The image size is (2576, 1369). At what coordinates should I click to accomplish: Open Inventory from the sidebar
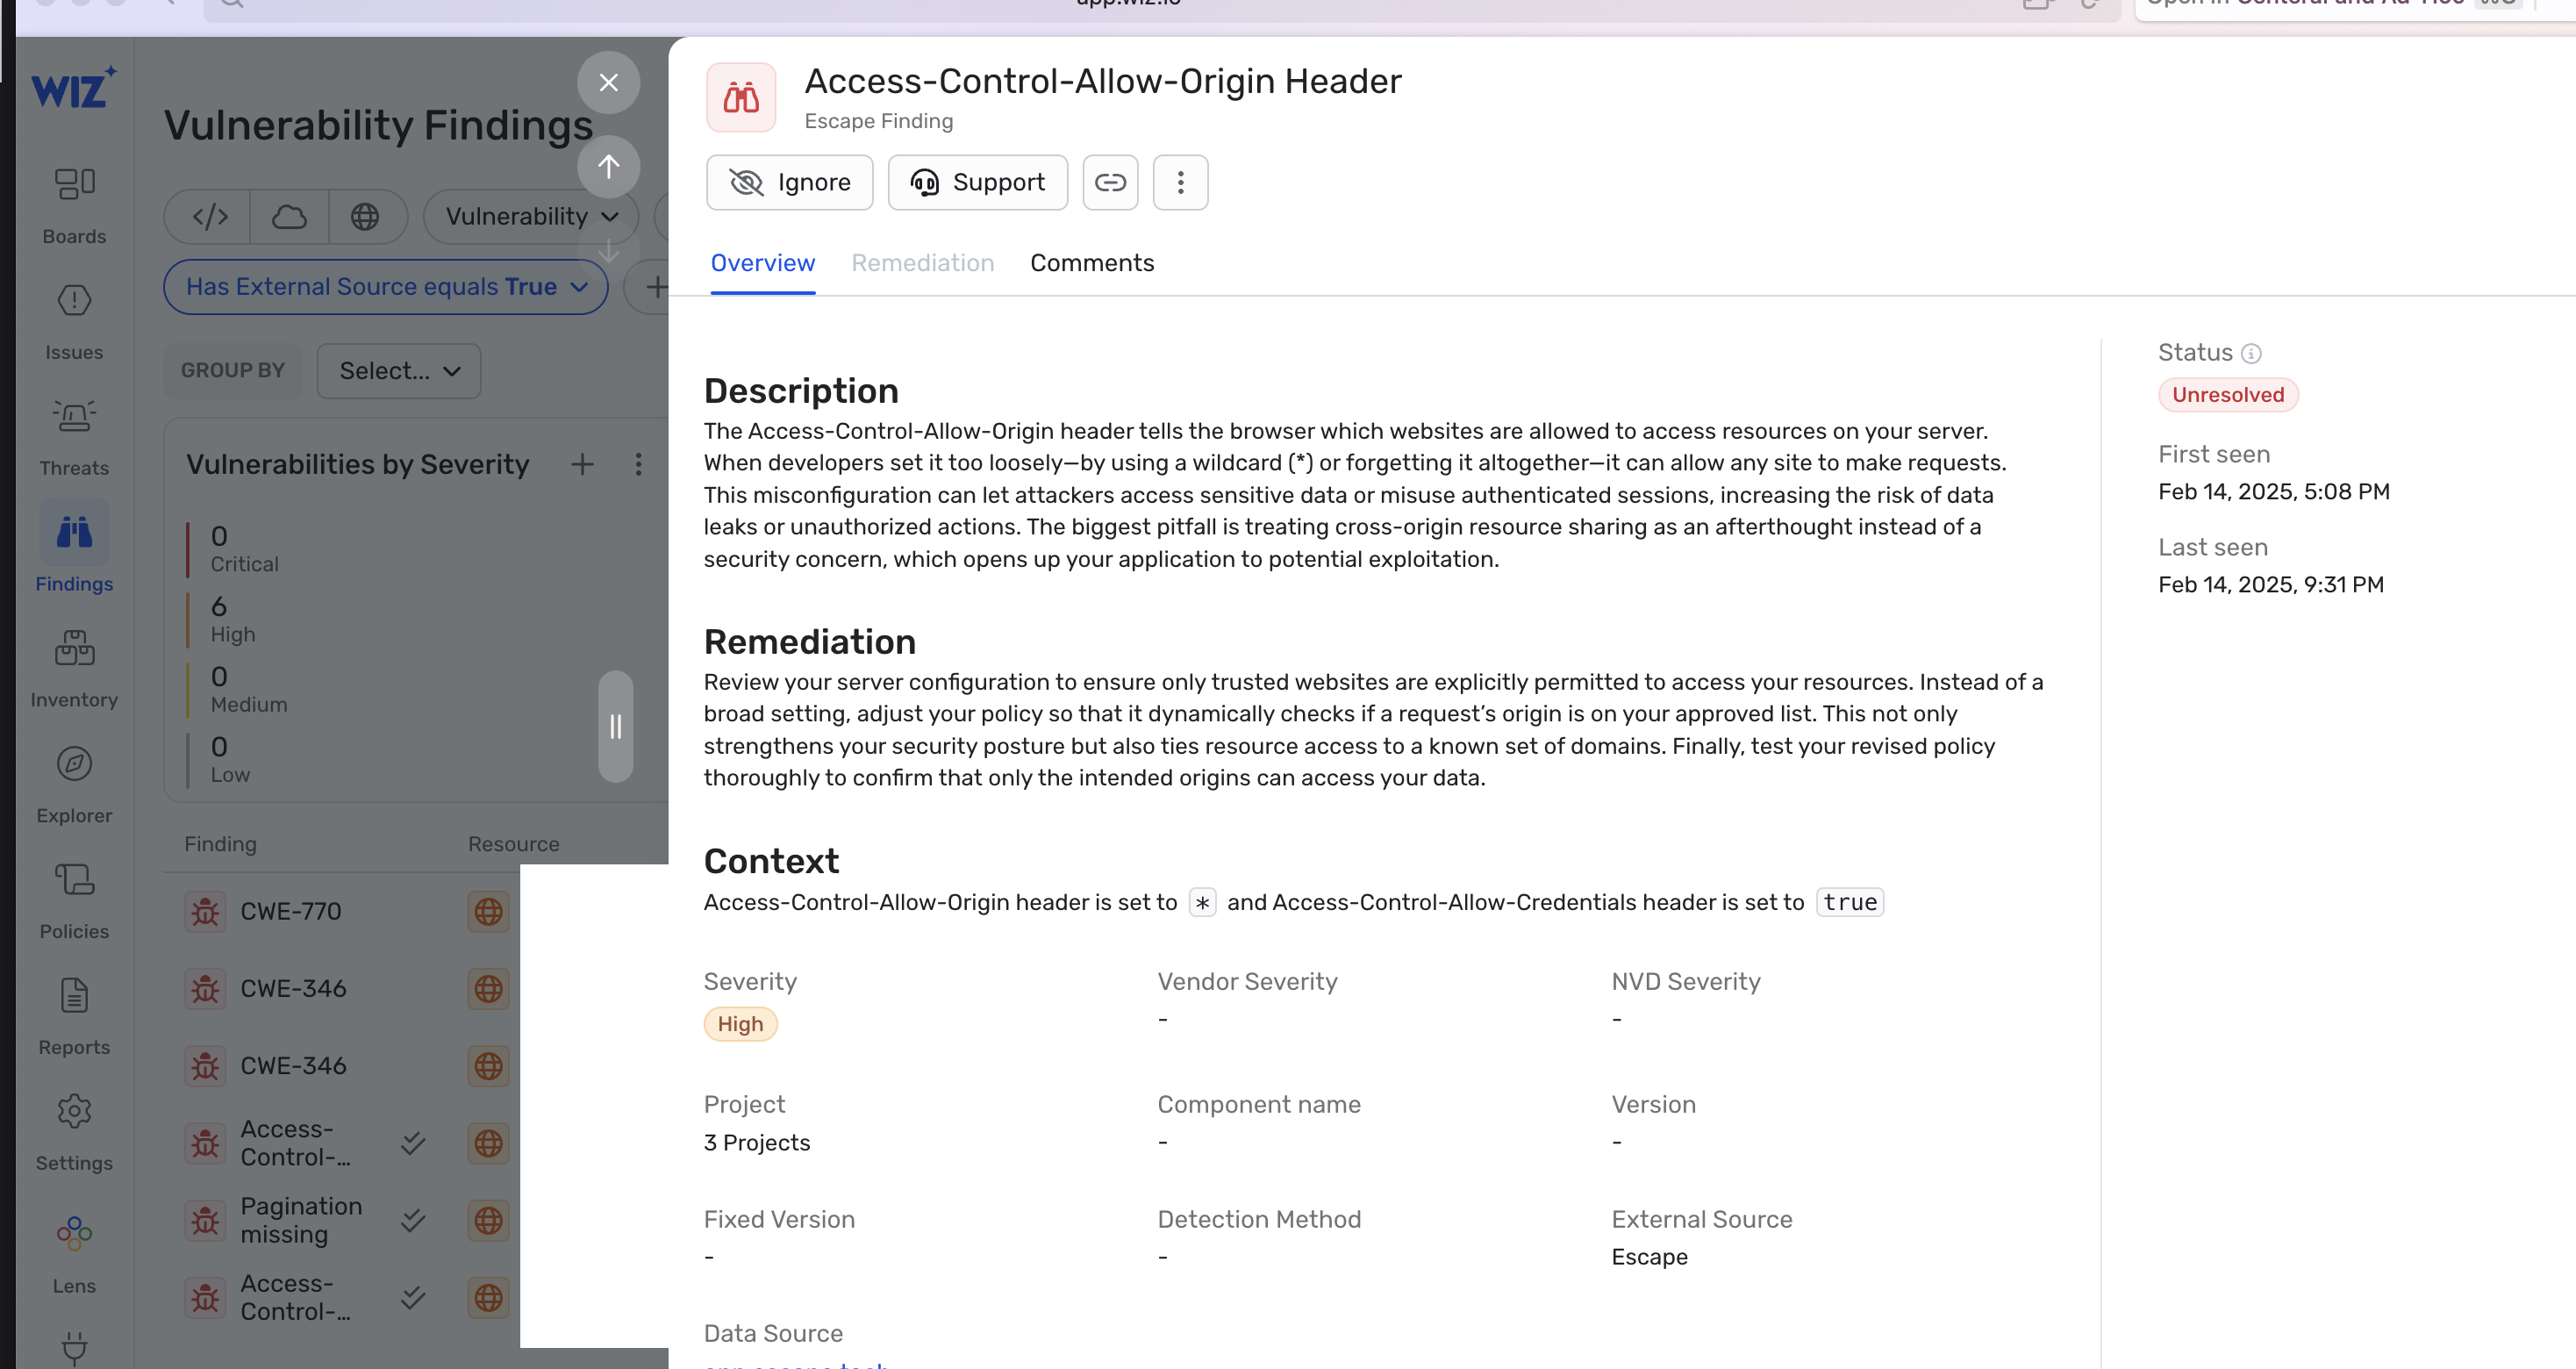coord(74,668)
